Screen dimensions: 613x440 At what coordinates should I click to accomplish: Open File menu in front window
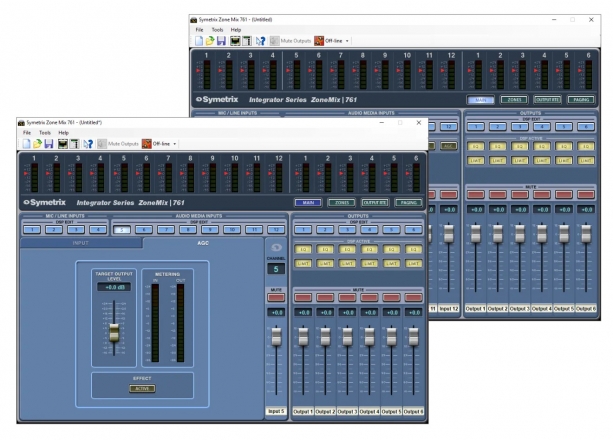point(27,133)
